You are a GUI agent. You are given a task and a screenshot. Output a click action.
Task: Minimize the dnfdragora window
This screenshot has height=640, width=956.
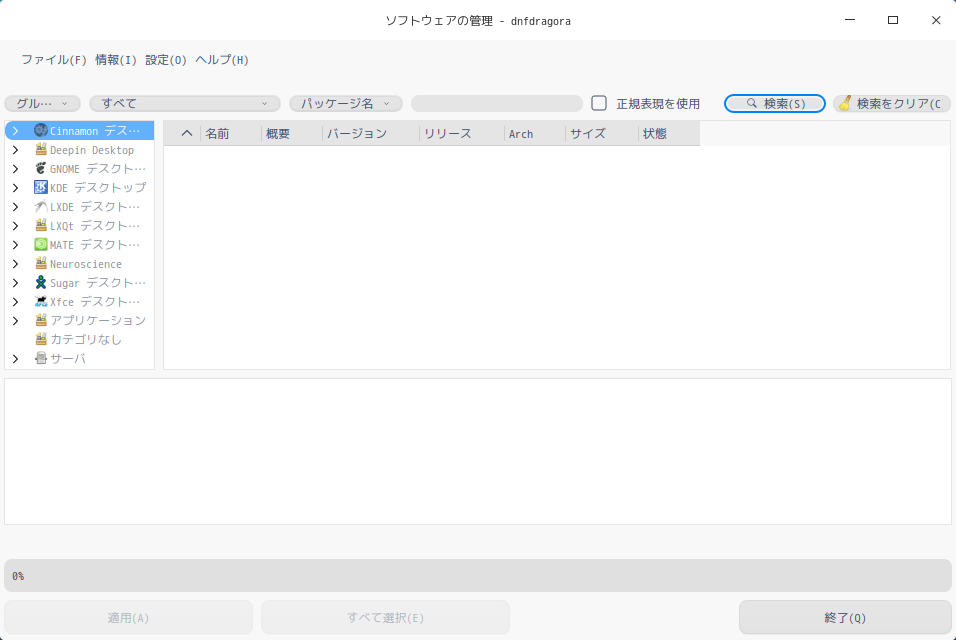click(850, 20)
